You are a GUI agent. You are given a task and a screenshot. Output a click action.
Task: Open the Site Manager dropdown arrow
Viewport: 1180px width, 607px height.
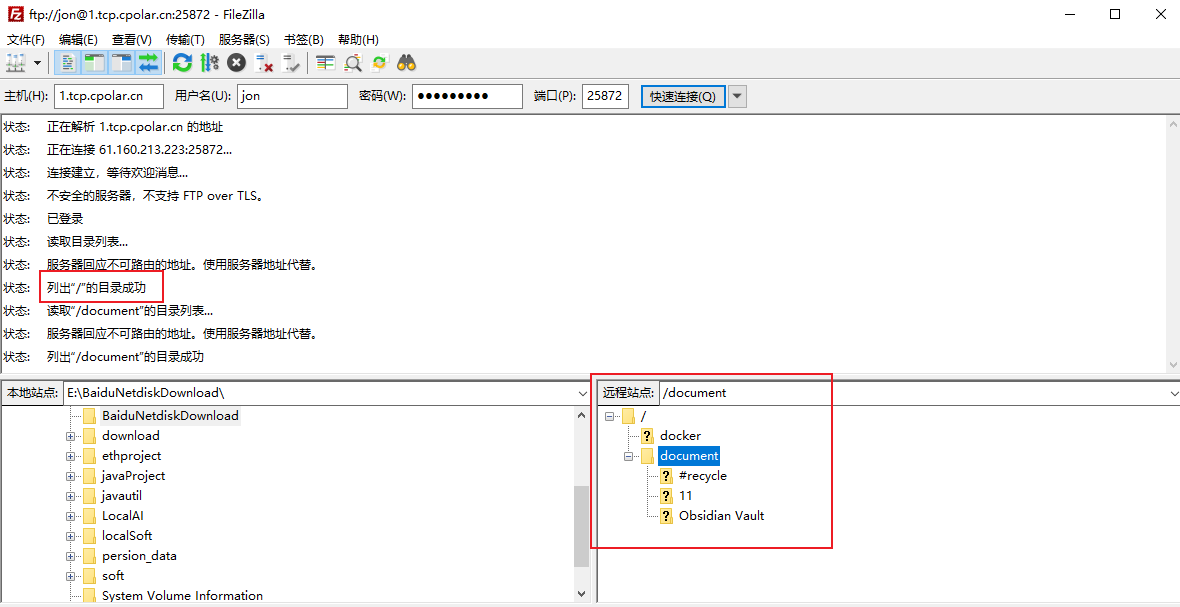click(38, 63)
